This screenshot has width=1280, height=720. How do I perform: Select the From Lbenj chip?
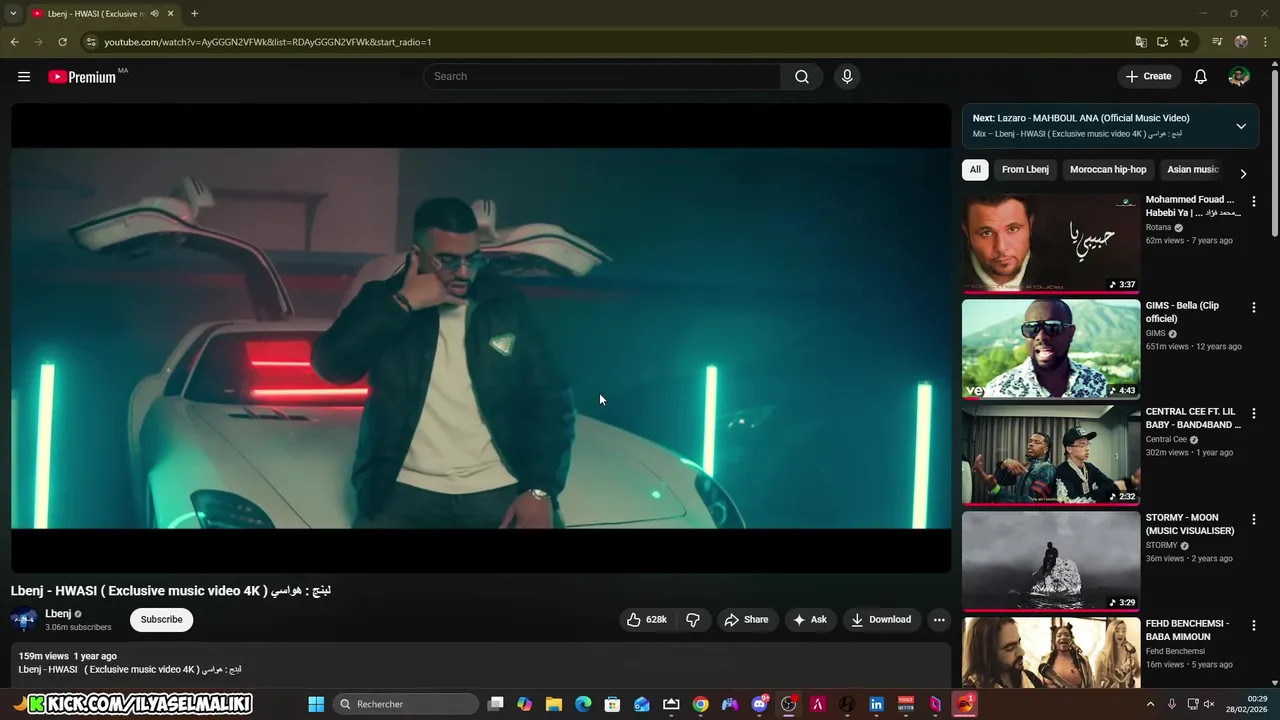(x=1025, y=170)
